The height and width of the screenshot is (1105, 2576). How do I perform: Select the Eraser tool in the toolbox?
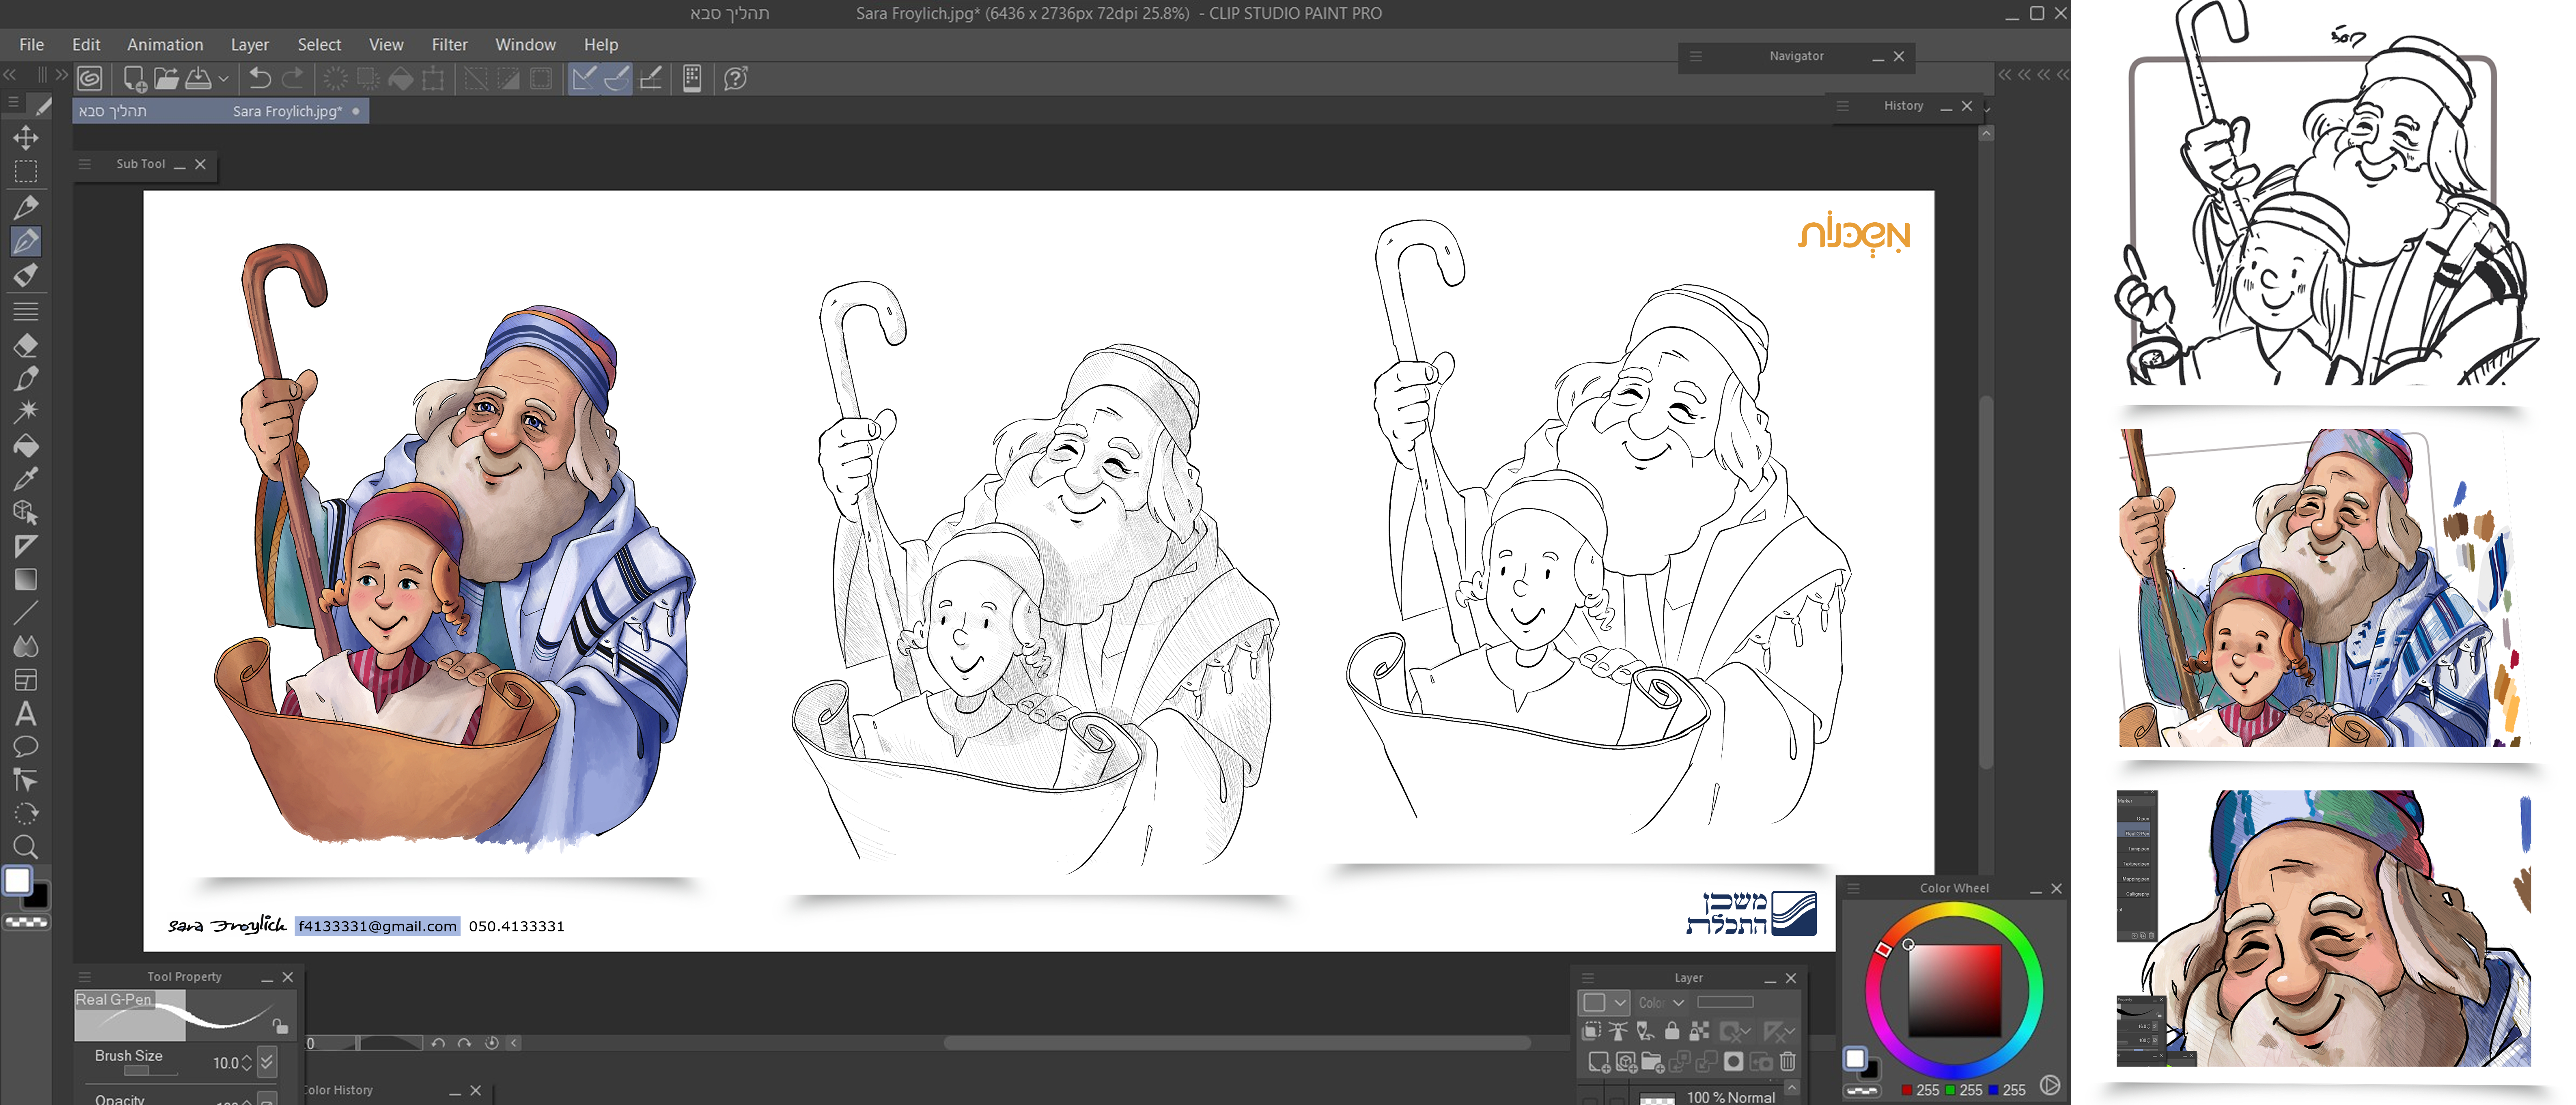click(x=26, y=345)
